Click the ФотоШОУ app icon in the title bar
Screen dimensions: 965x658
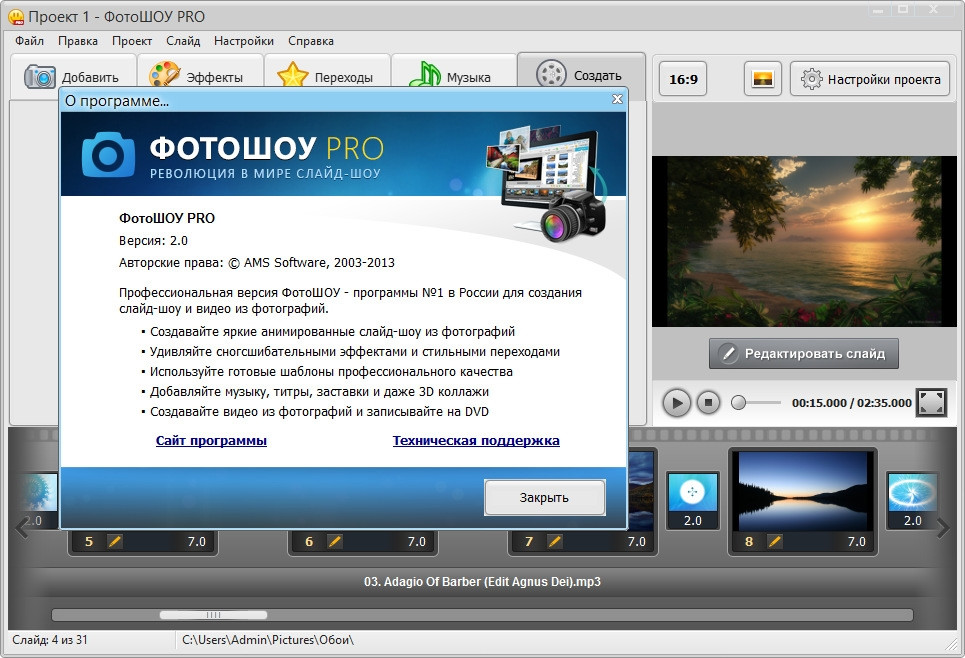[17, 17]
